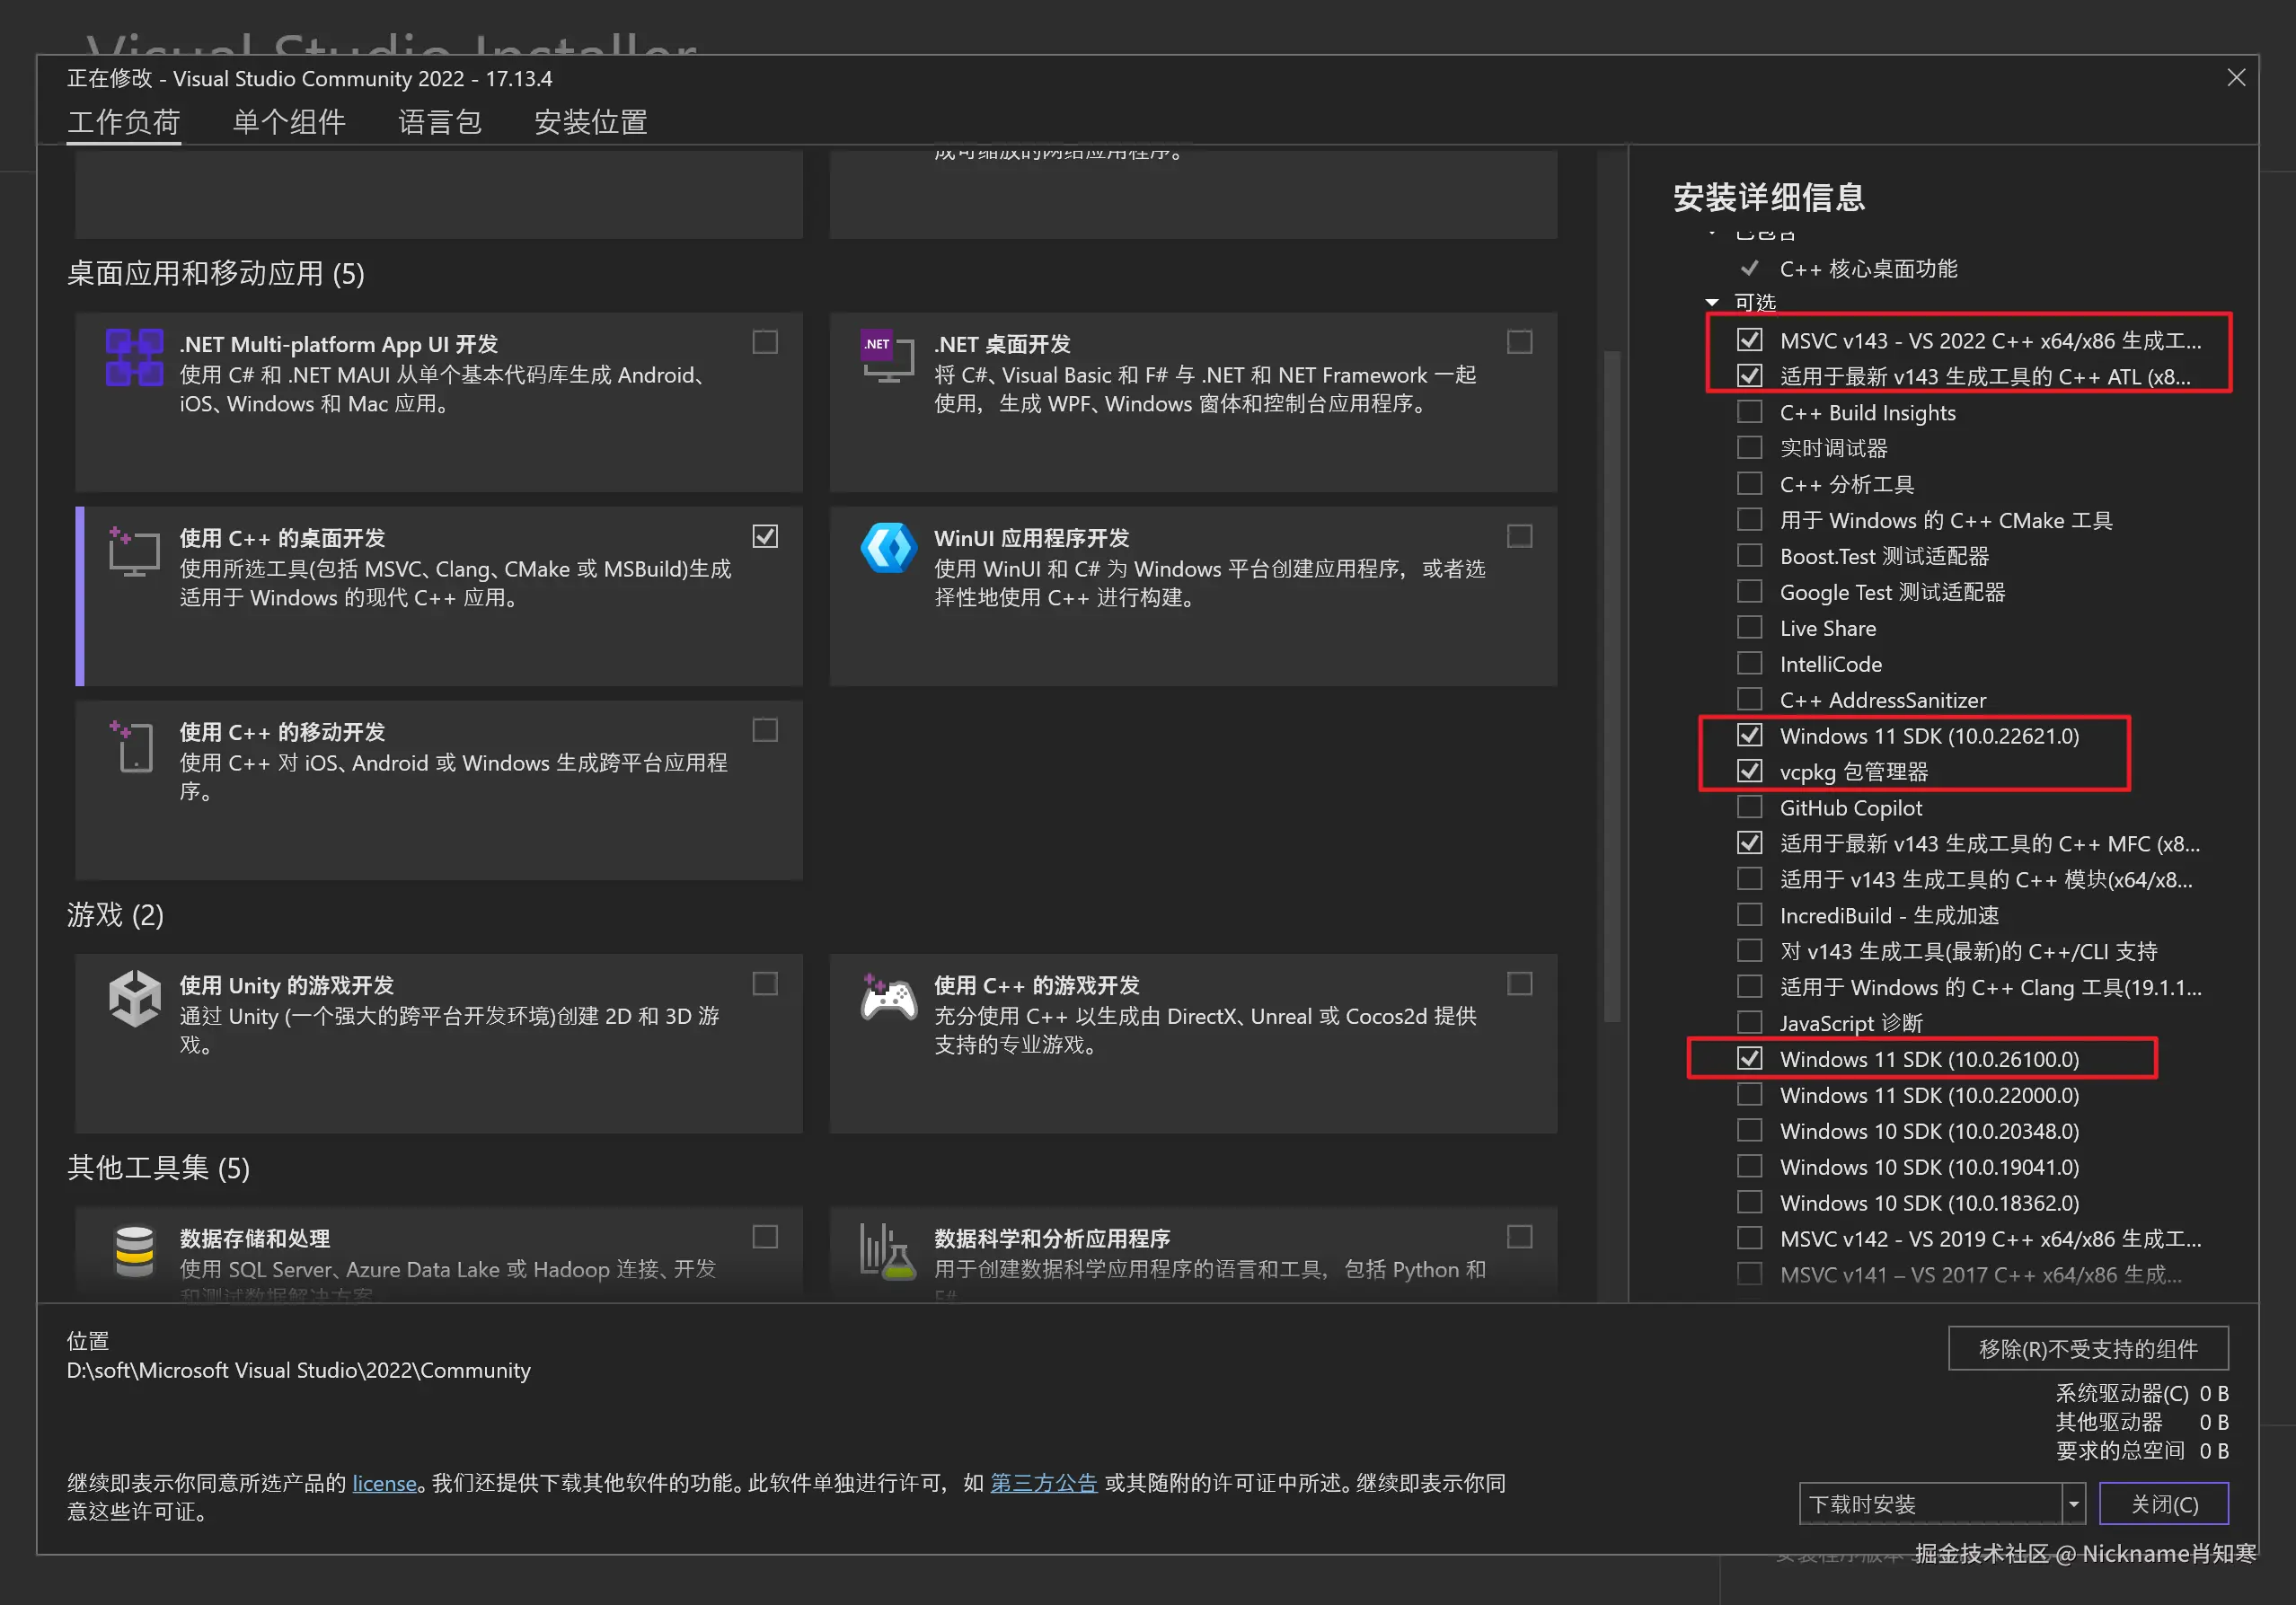This screenshot has width=2296, height=1605.
Task: Enable 用于 Windows 的 C++ CMake 工具
Action: pyautogui.click(x=1749, y=519)
